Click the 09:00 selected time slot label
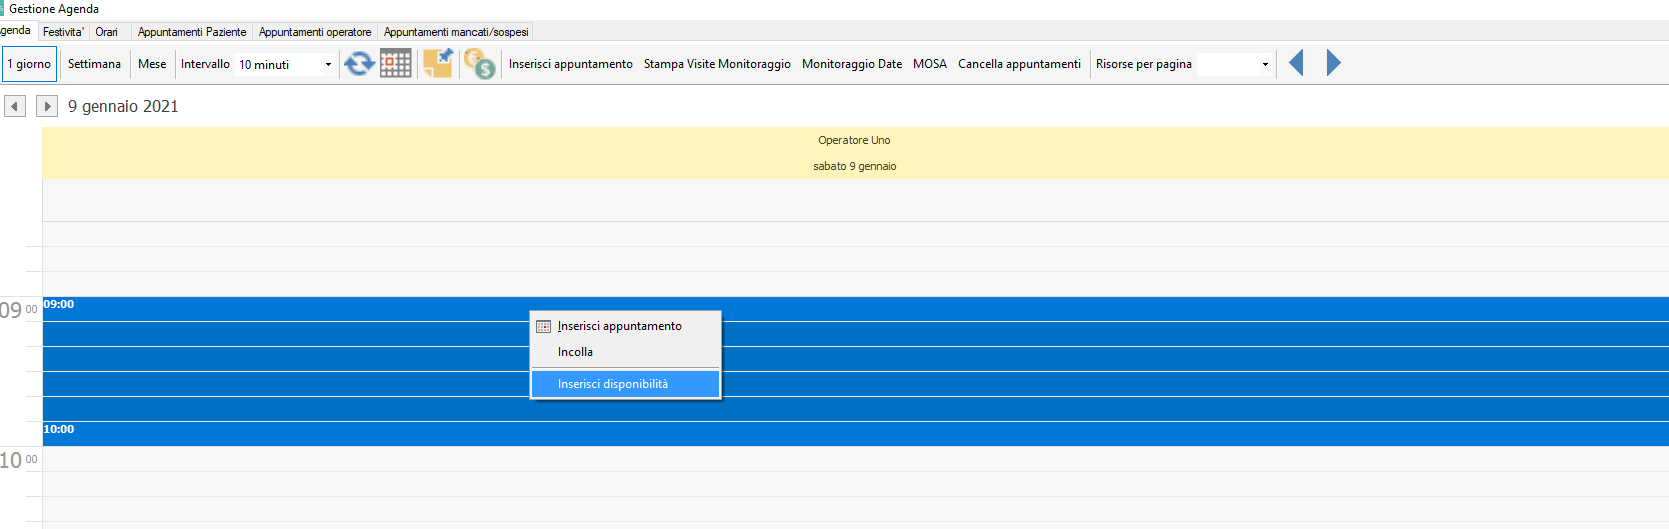The width and height of the screenshot is (1669, 529). 59,304
